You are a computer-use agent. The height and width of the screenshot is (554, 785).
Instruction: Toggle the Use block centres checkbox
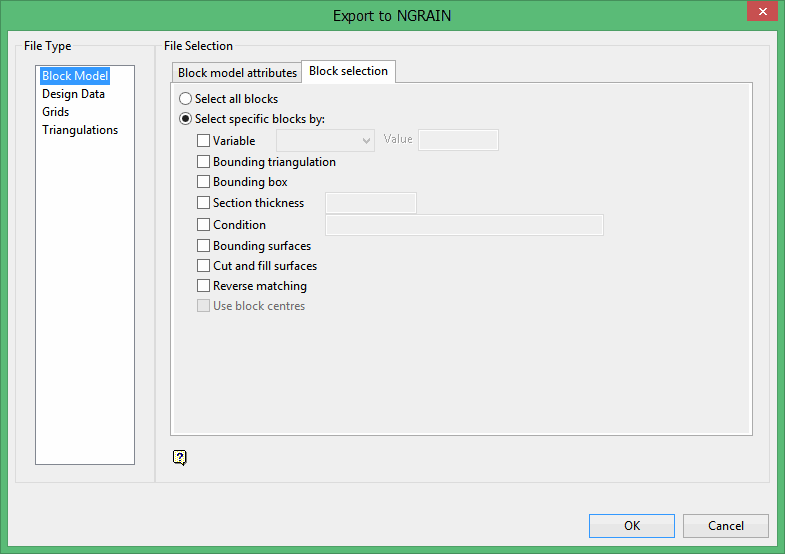coord(203,306)
